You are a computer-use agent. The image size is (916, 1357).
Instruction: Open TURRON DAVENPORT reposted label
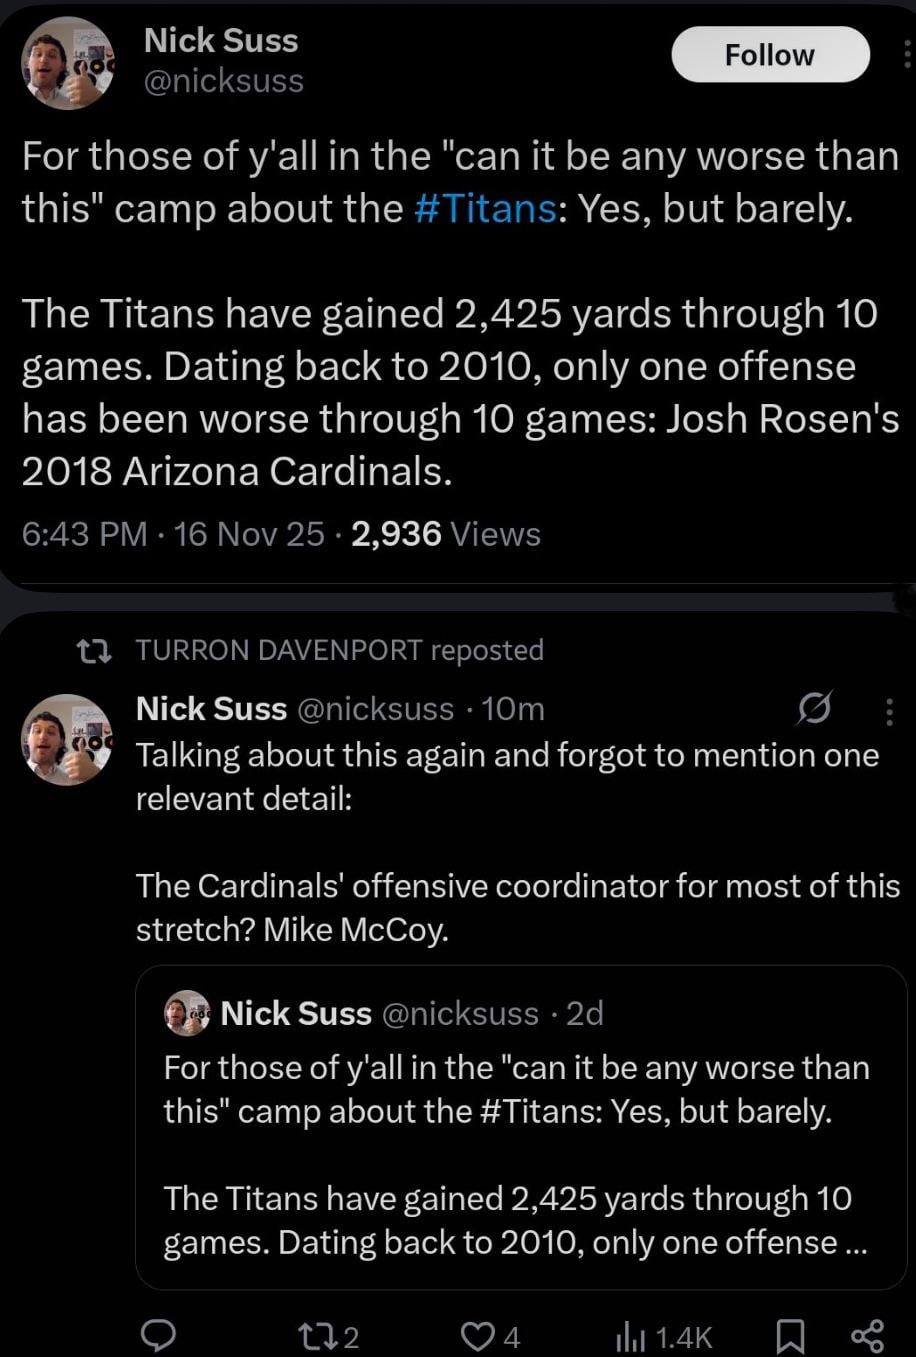coord(339,650)
